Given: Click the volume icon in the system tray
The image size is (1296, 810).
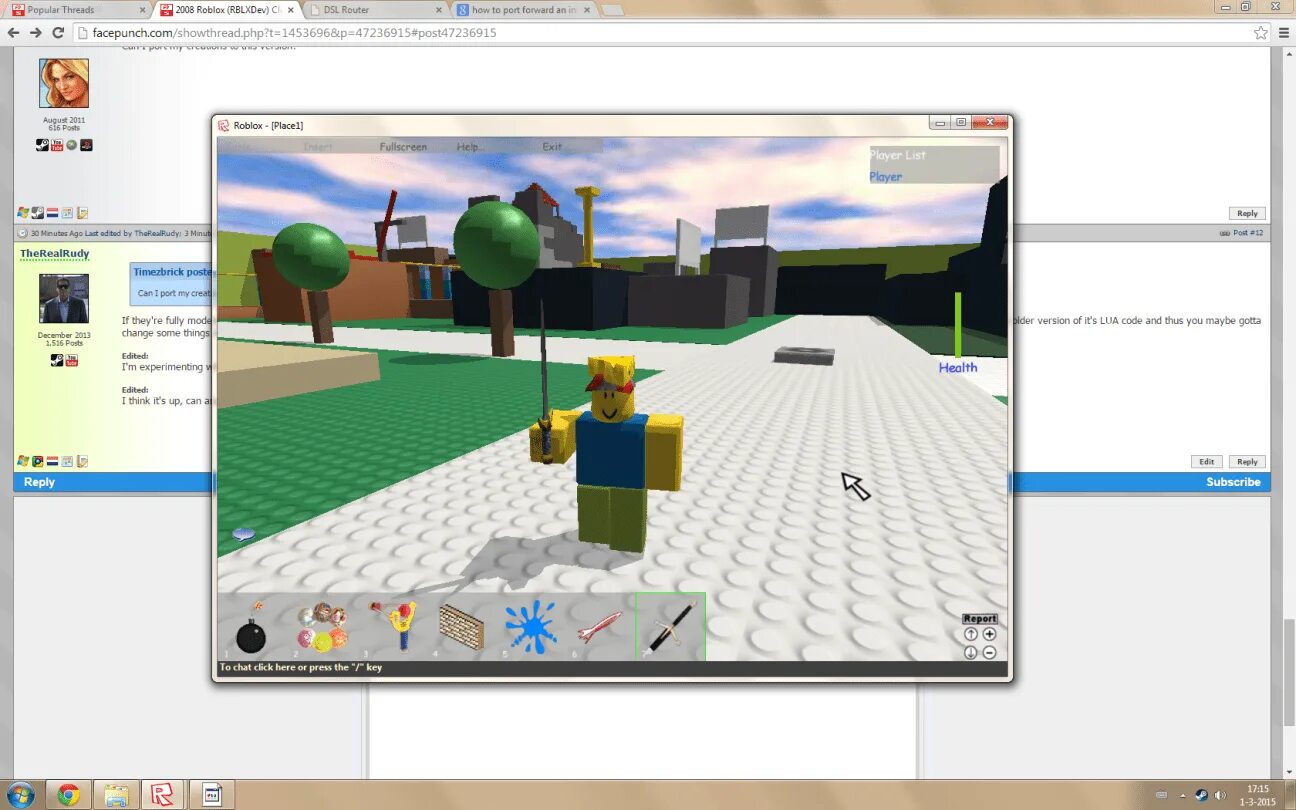Looking at the screenshot, I should [1221, 795].
